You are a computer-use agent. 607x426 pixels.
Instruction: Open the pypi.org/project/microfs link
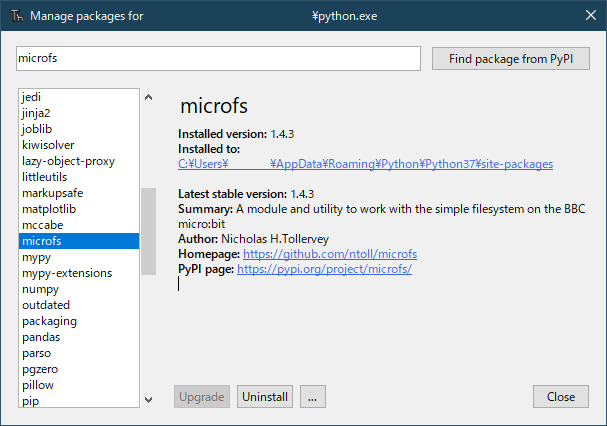pyautogui.click(x=324, y=269)
